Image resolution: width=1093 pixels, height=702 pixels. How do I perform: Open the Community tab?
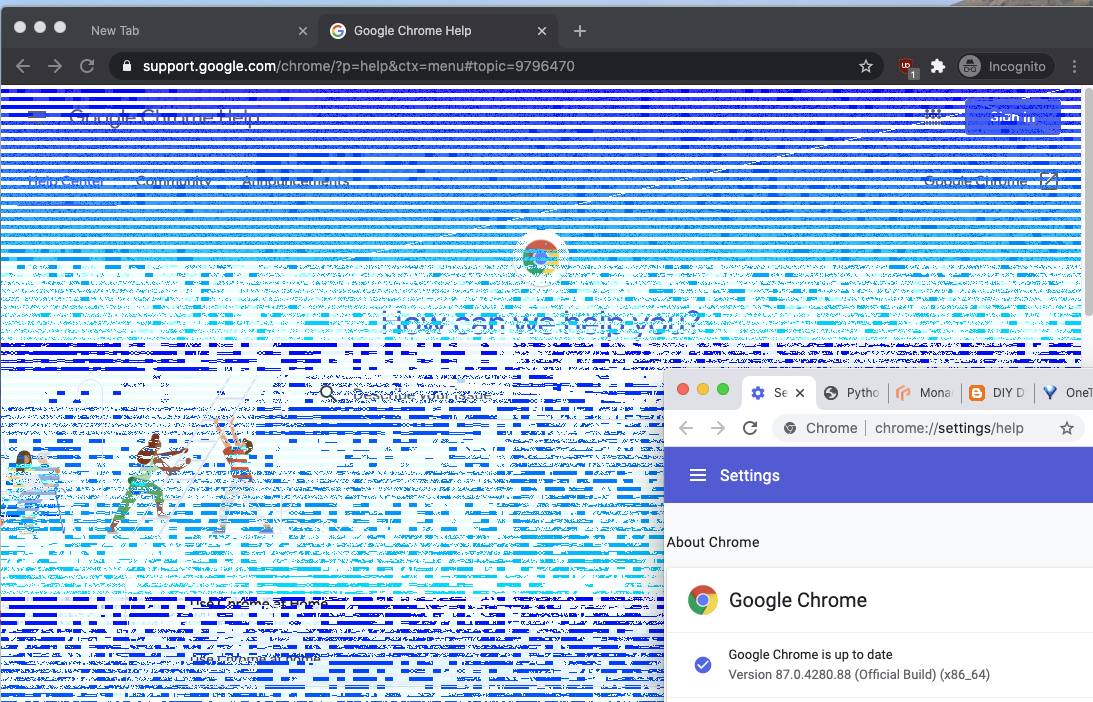pos(174,181)
